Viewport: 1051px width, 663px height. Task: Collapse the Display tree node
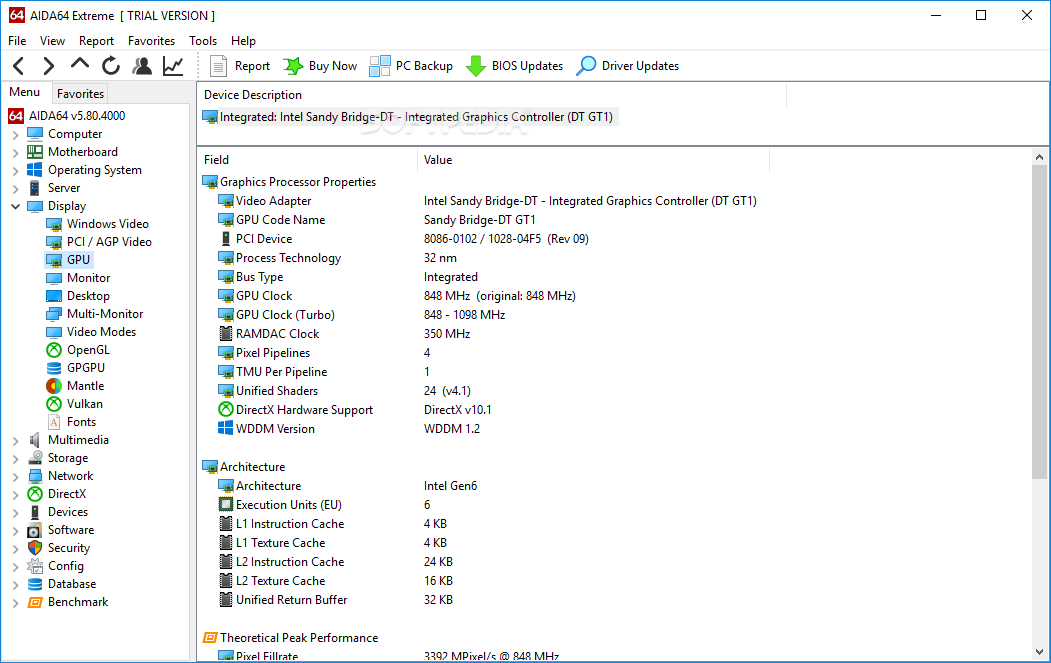15,206
